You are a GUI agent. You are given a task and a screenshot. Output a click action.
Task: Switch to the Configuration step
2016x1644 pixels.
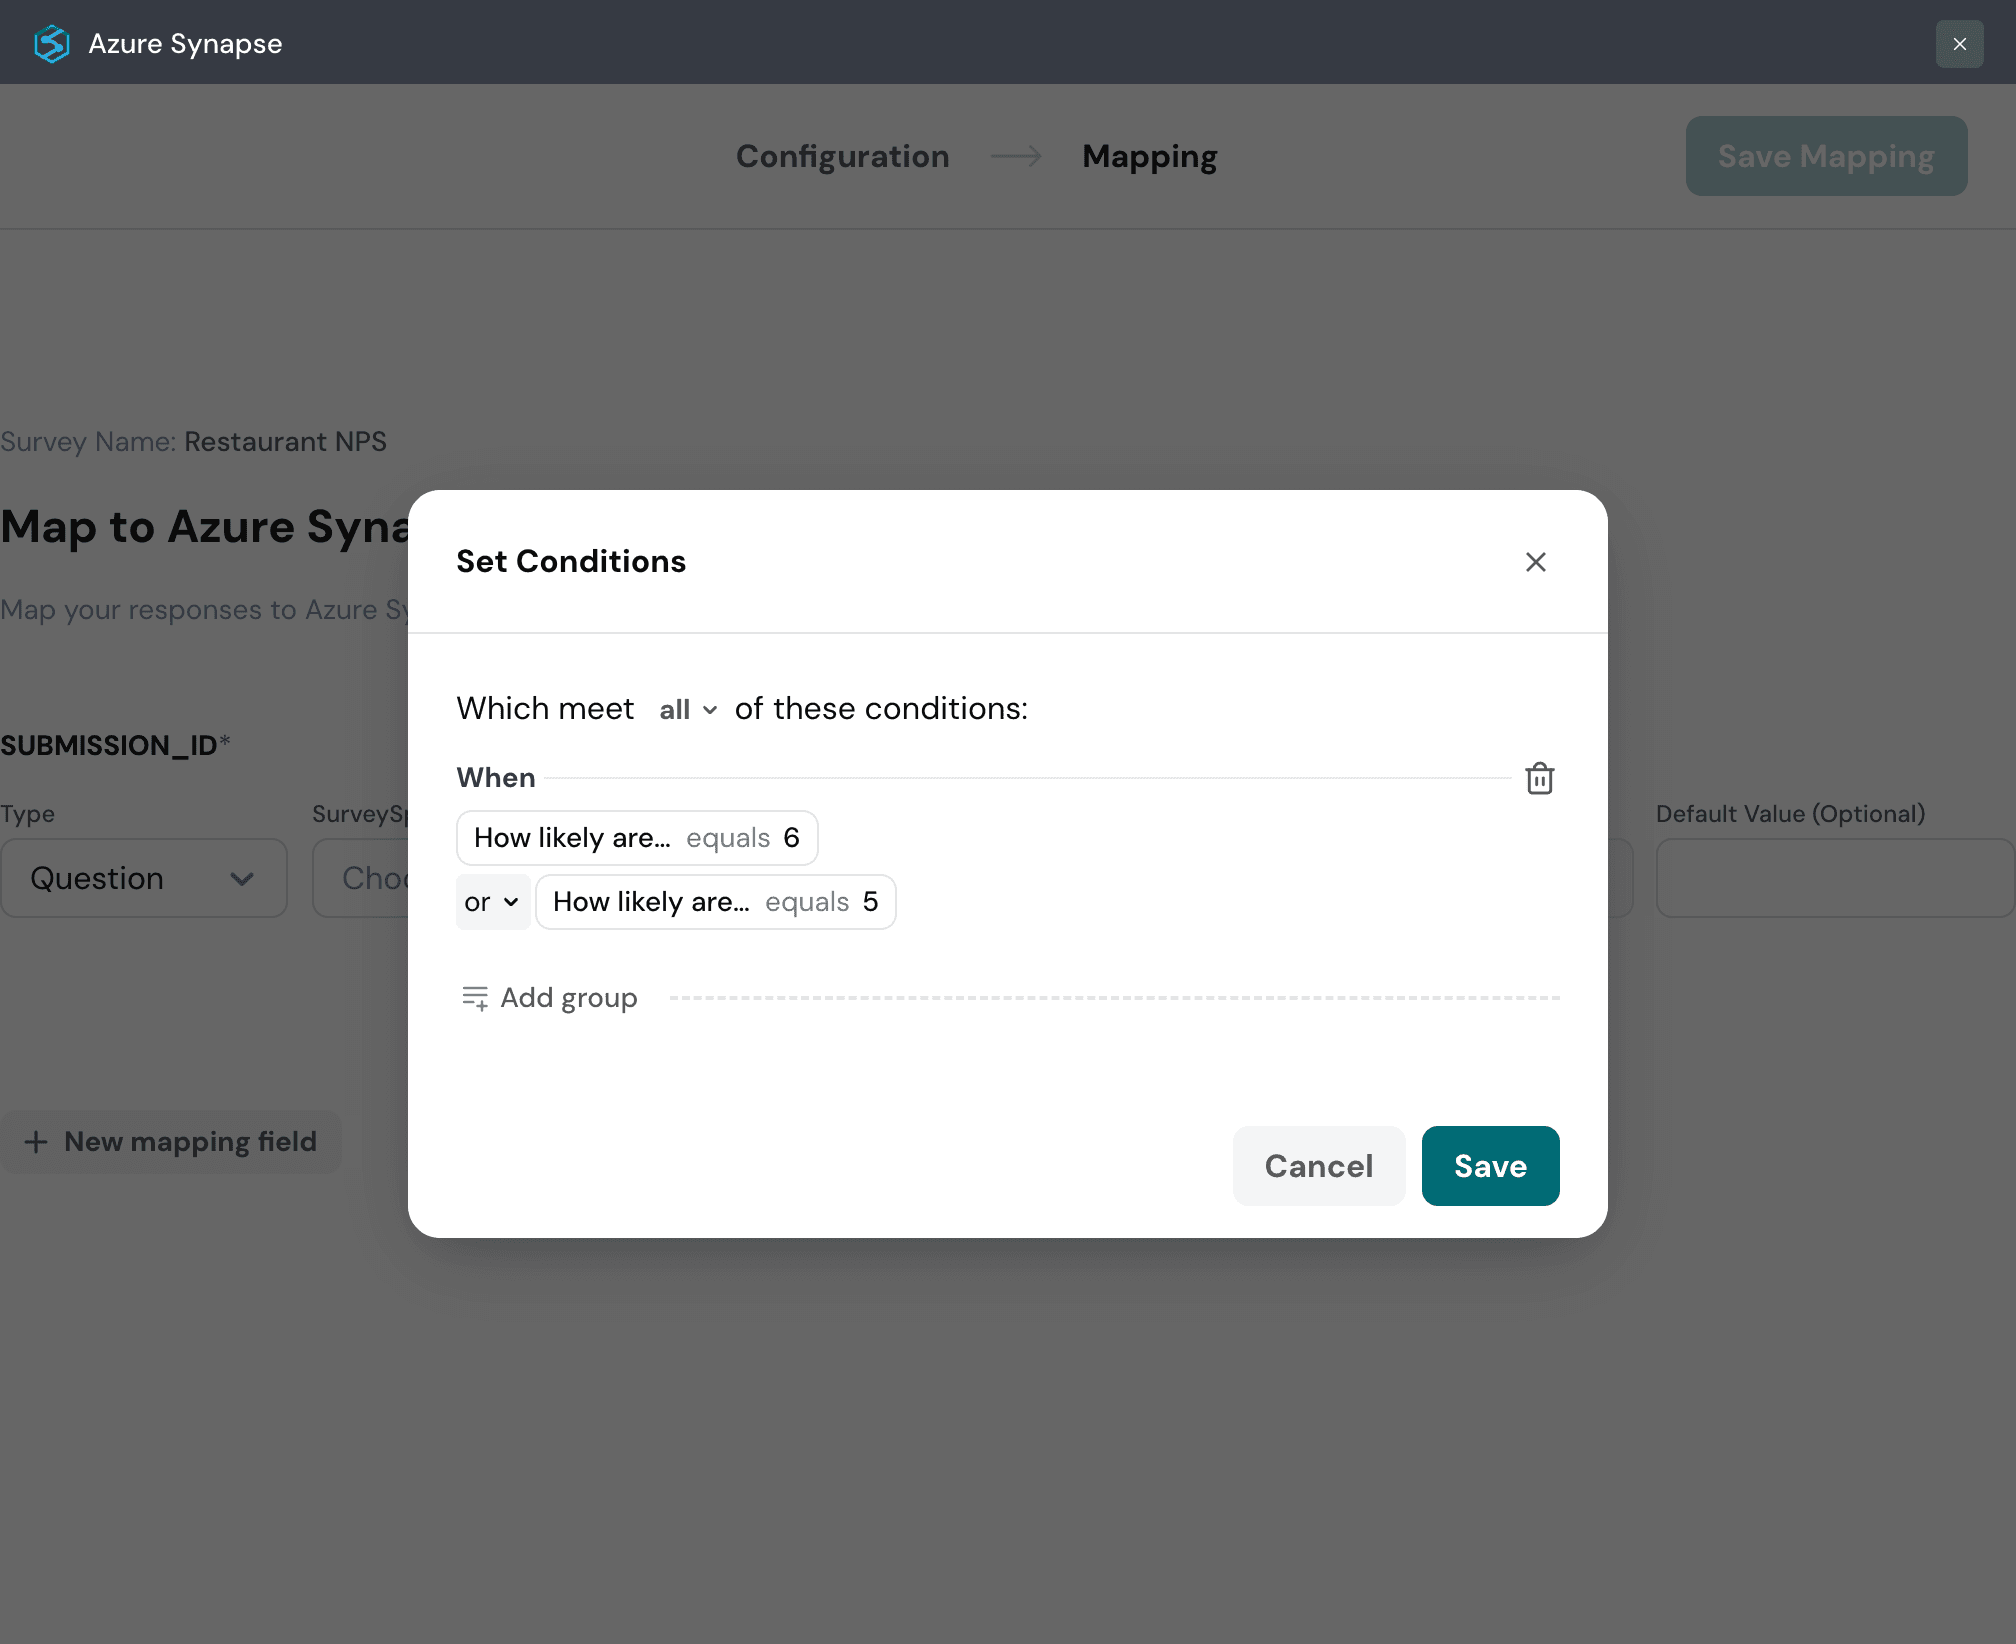[x=842, y=156]
